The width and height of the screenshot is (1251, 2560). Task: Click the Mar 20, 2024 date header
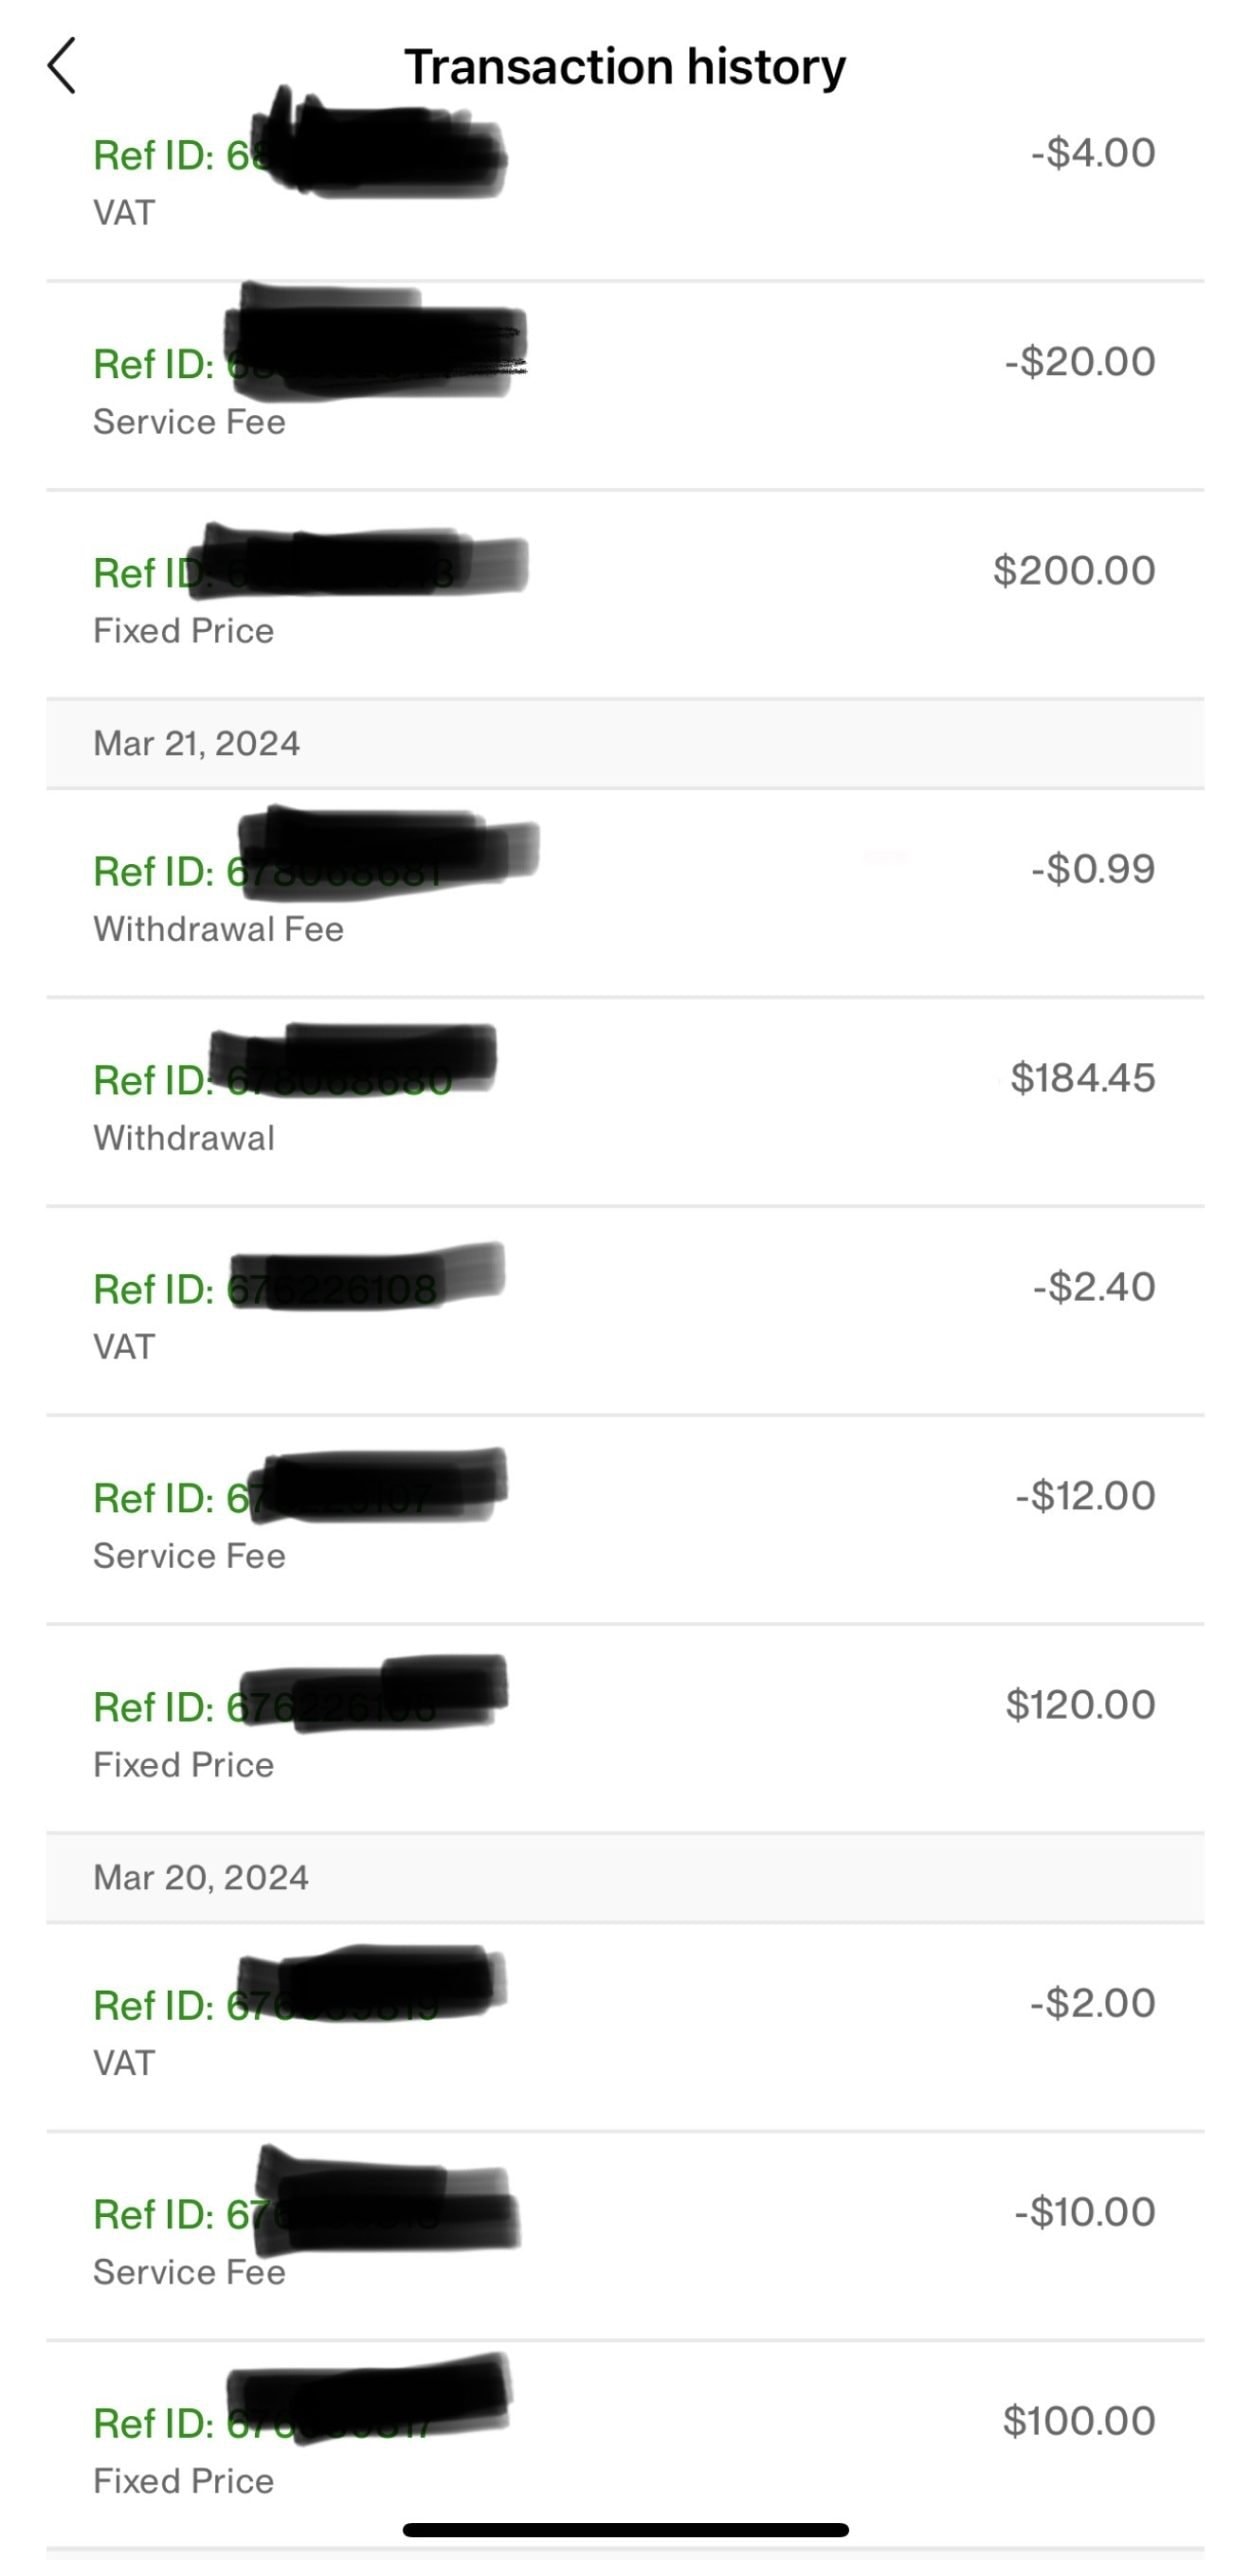point(201,1878)
